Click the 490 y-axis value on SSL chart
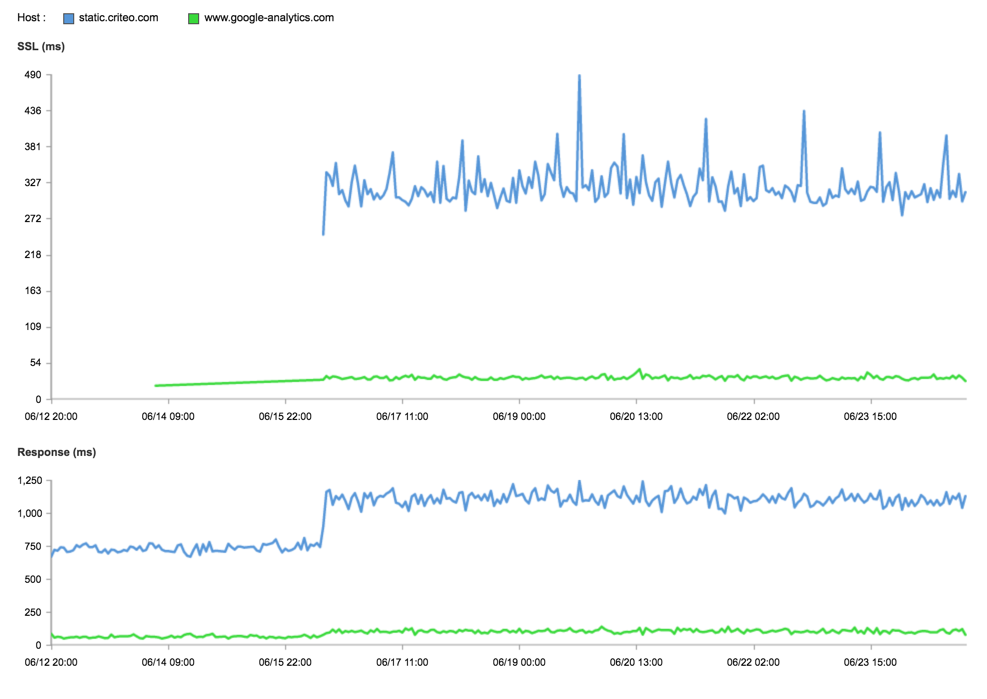 pyautogui.click(x=33, y=75)
